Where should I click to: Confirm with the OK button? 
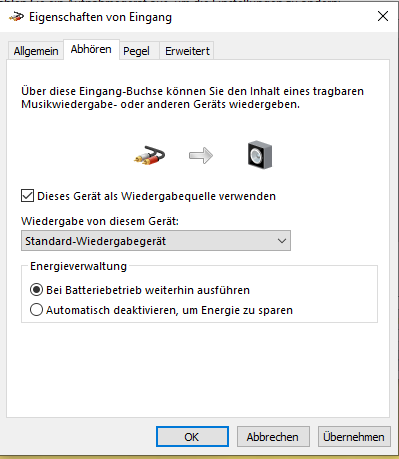[192, 436]
